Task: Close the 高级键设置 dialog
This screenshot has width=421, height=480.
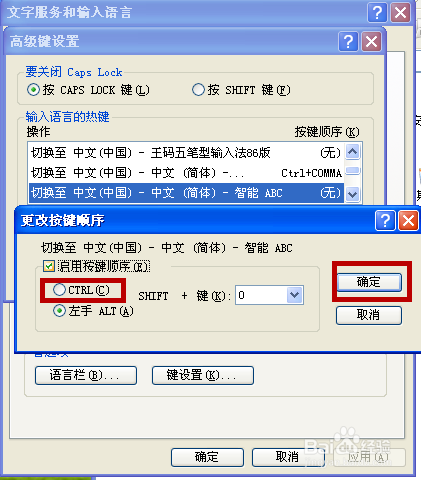Action: pos(371,42)
